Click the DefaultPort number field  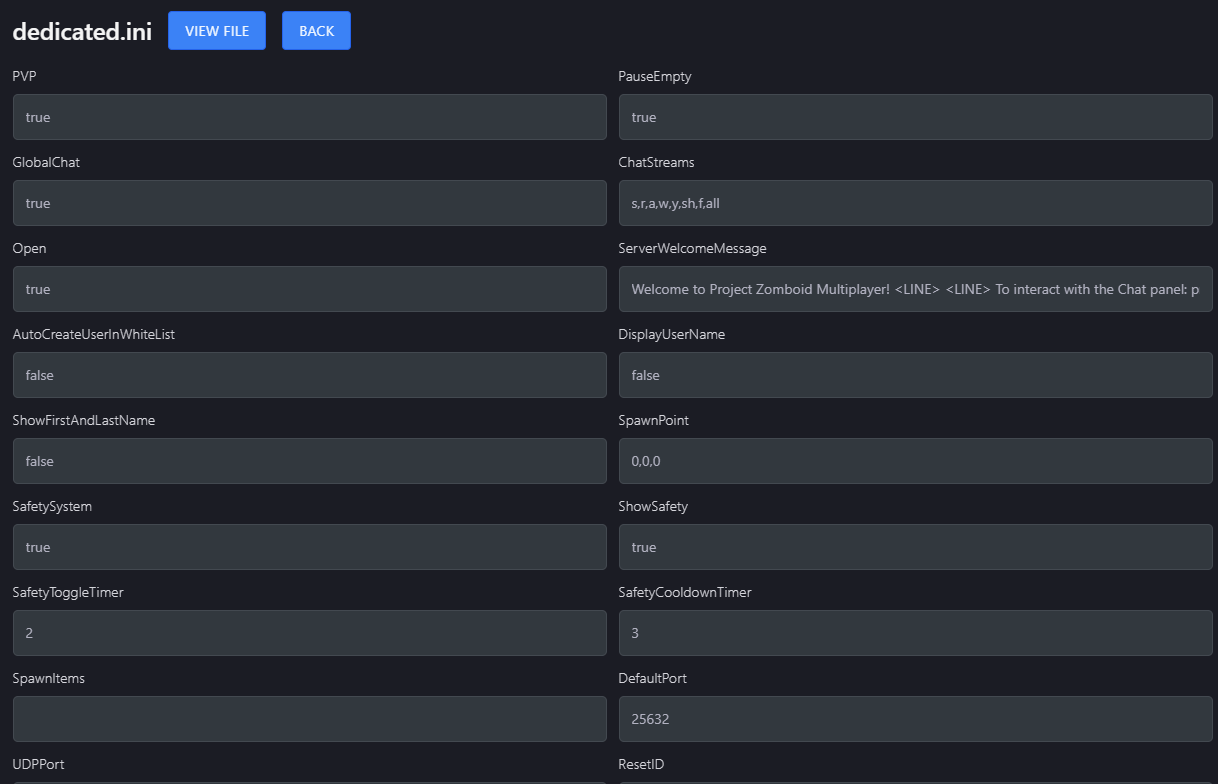pyautogui.click(x=915, y=719)
